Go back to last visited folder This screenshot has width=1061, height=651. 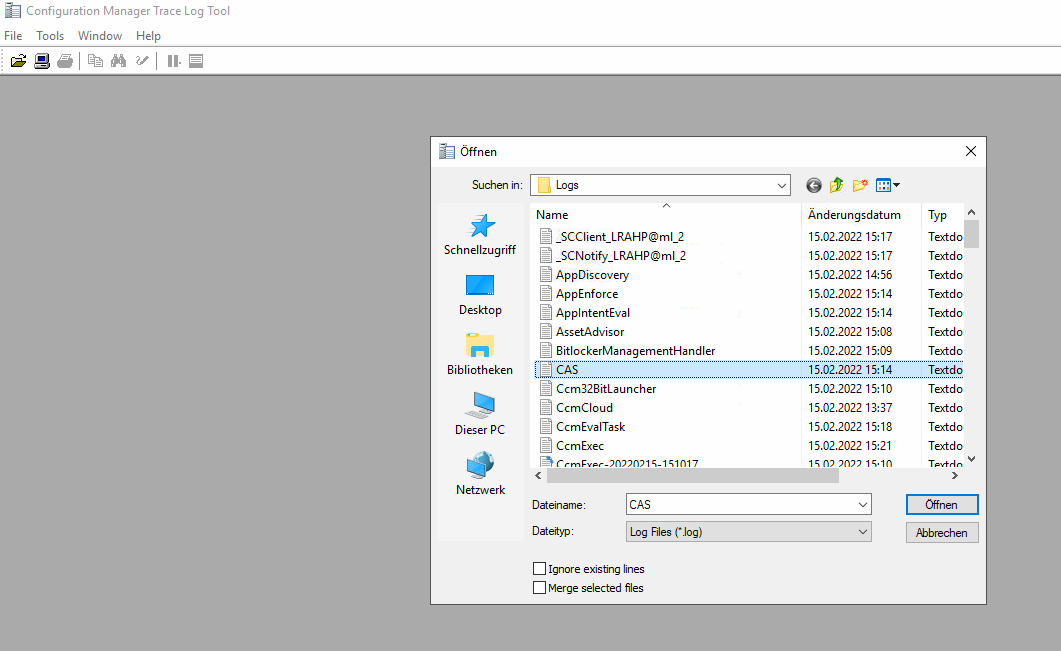coord(814,185)
